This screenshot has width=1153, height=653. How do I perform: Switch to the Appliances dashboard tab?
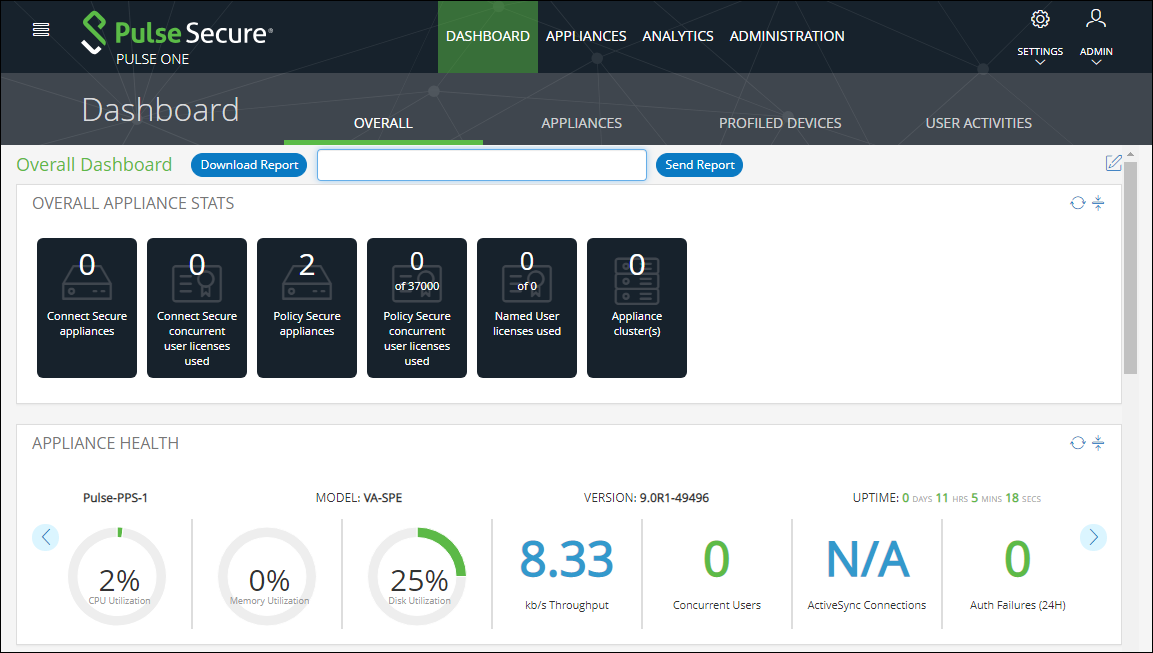click(582, 124)
